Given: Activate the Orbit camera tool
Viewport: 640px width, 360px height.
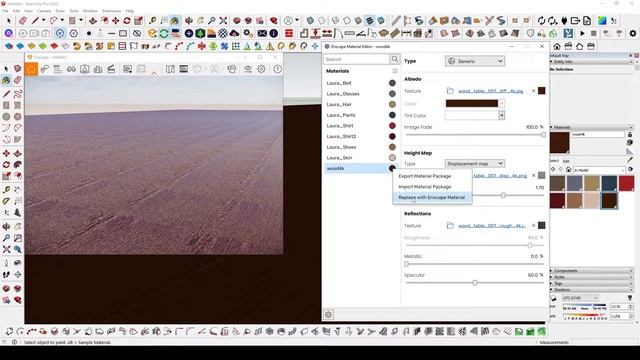Looking at the screenshot, I should click(x=189, y=20).
